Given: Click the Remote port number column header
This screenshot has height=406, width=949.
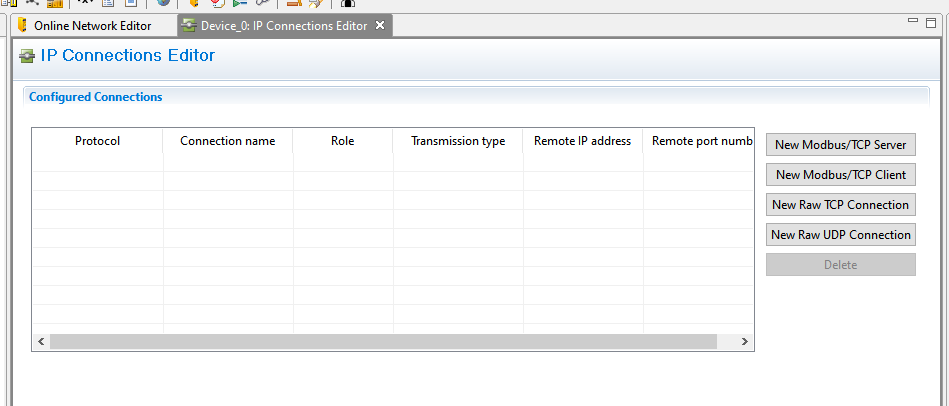Looking at the screenshot, I should coord(698,141).
